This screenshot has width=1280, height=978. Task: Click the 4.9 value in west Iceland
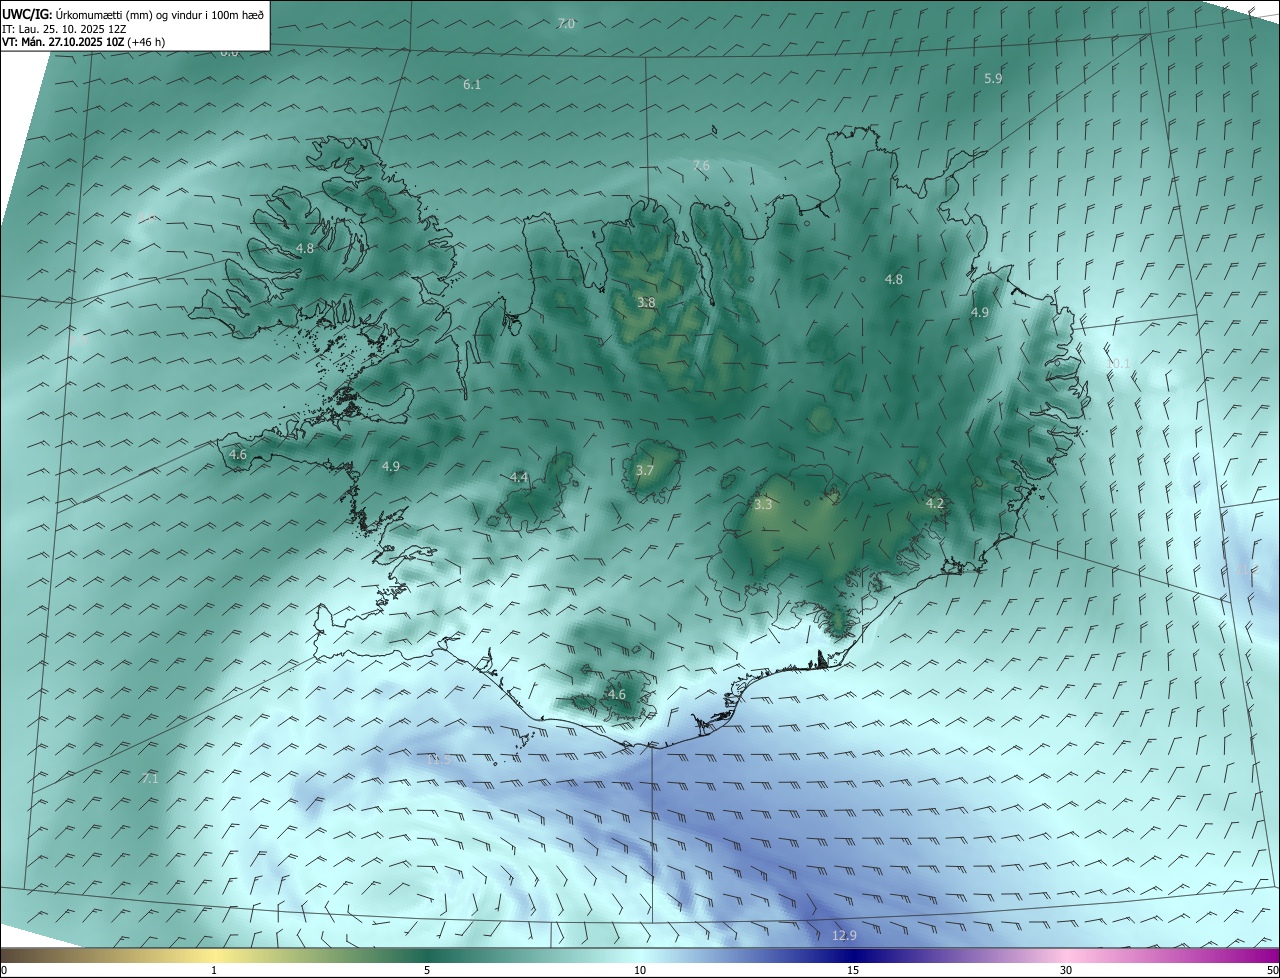coord(391,467)
